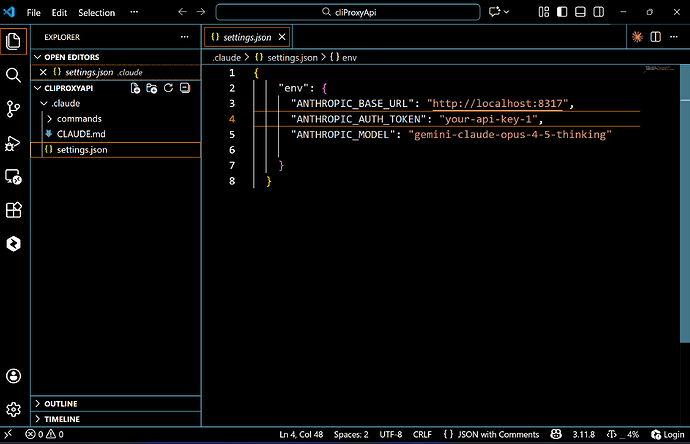Image resolution: width=690 pixels, height=444 pixels.
Task: Click New File icon in explorer header
Action: 135,88
